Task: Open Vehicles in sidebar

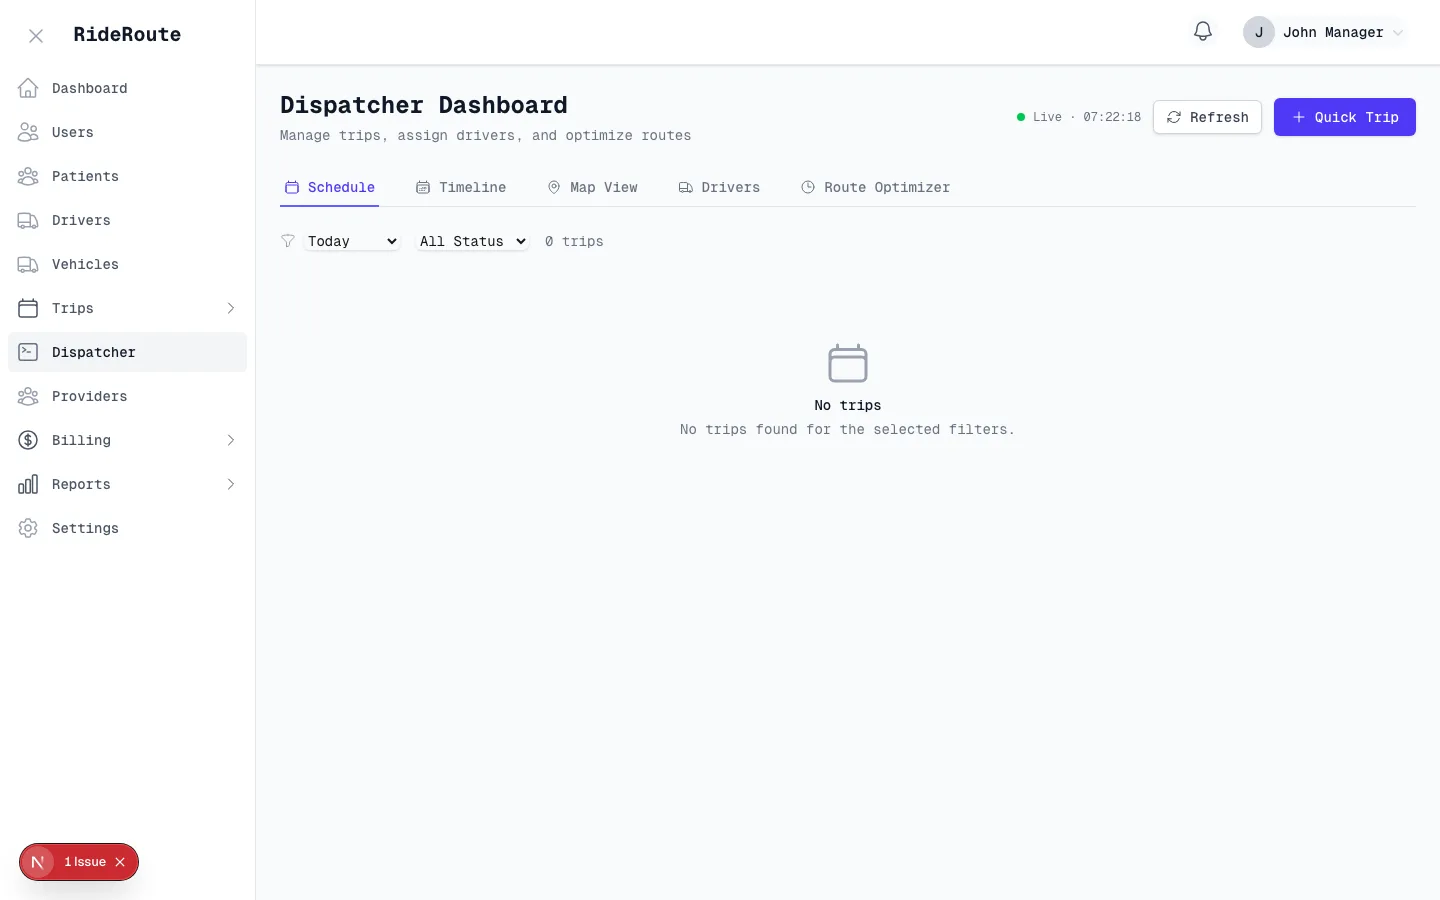Action: (x=127, y=264)
